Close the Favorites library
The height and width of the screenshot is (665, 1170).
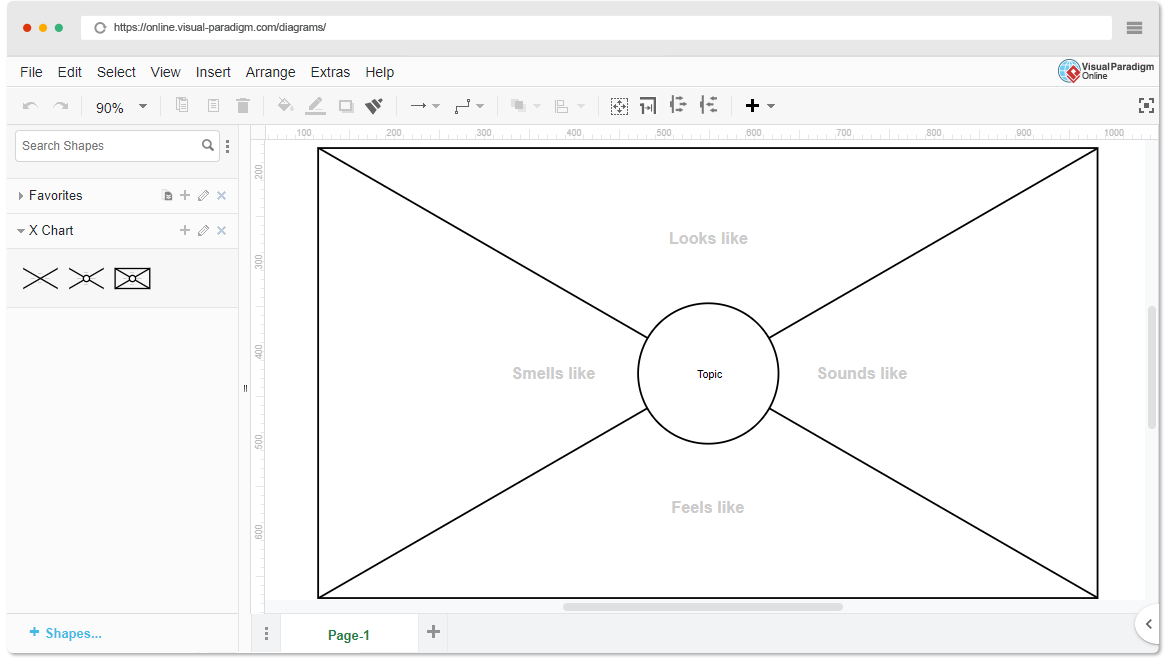(x=222, y=196)
